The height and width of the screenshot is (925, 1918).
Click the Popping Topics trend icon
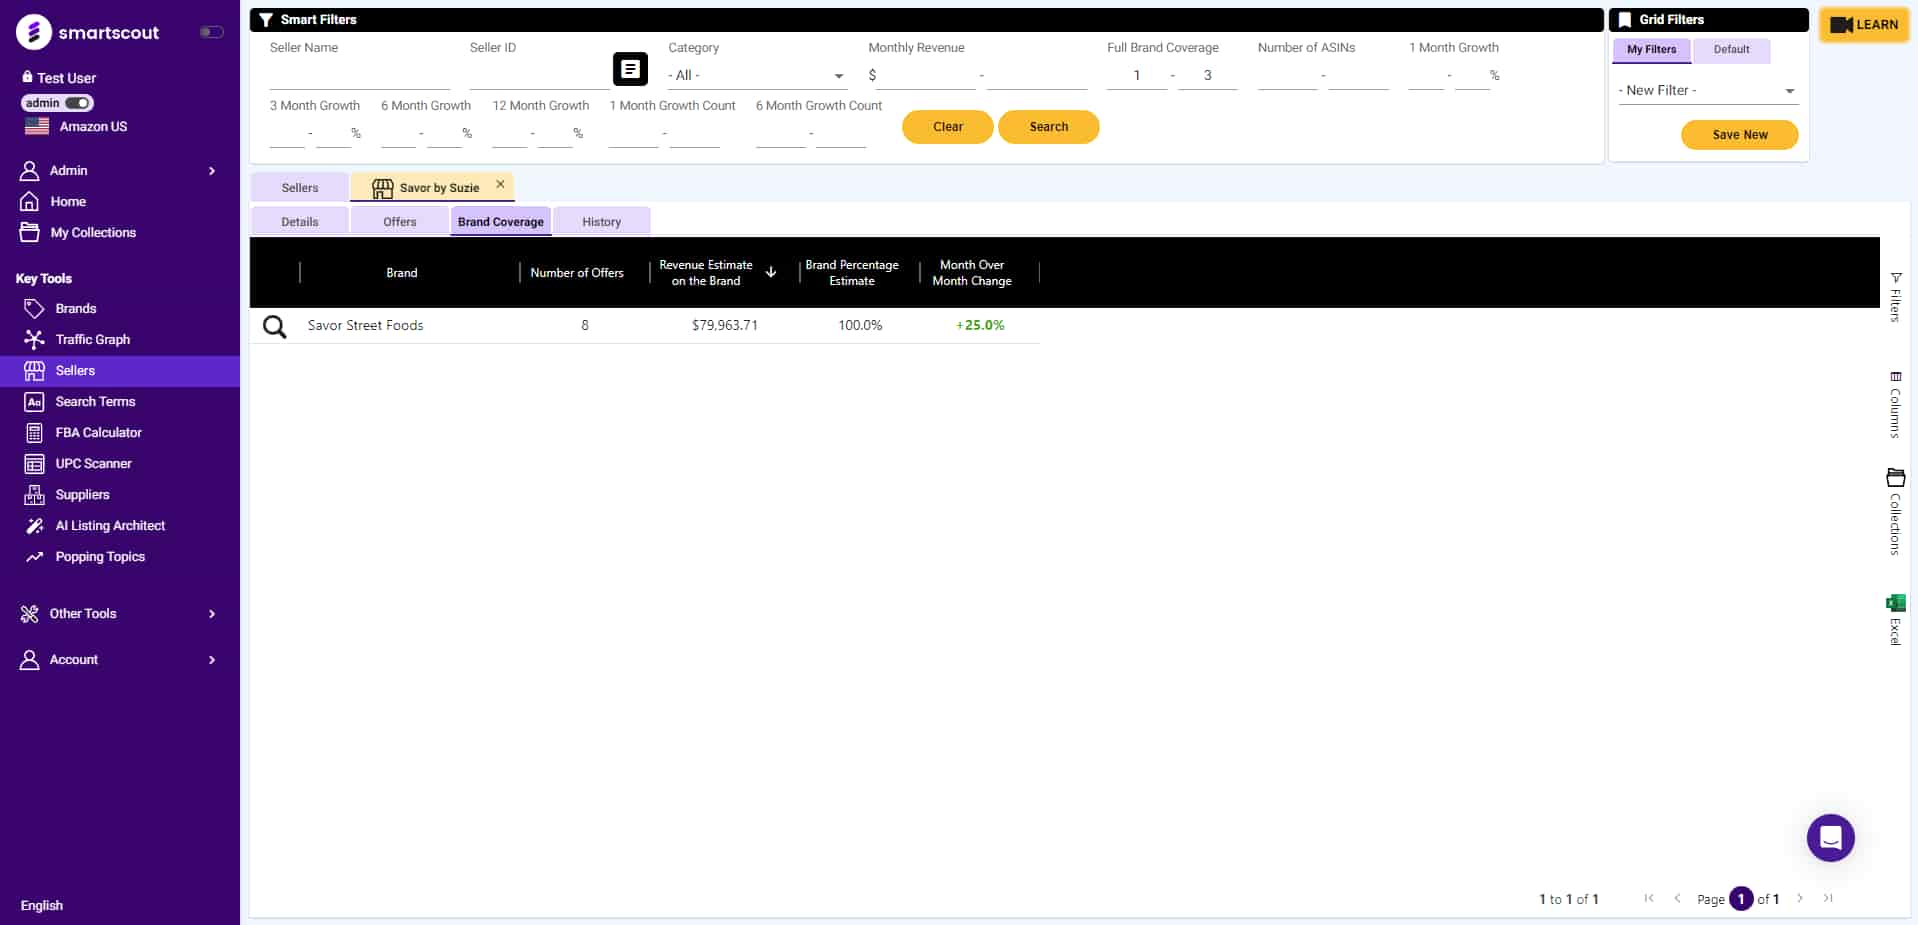(34, 556)
